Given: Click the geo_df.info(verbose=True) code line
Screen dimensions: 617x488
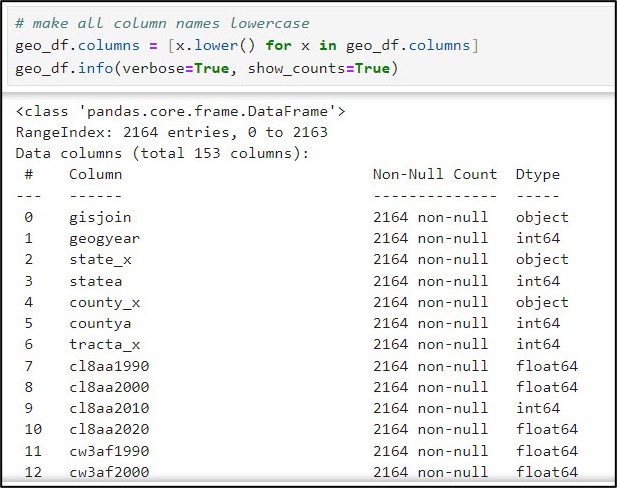Looking at the screenshot, I should pos(206,67).
